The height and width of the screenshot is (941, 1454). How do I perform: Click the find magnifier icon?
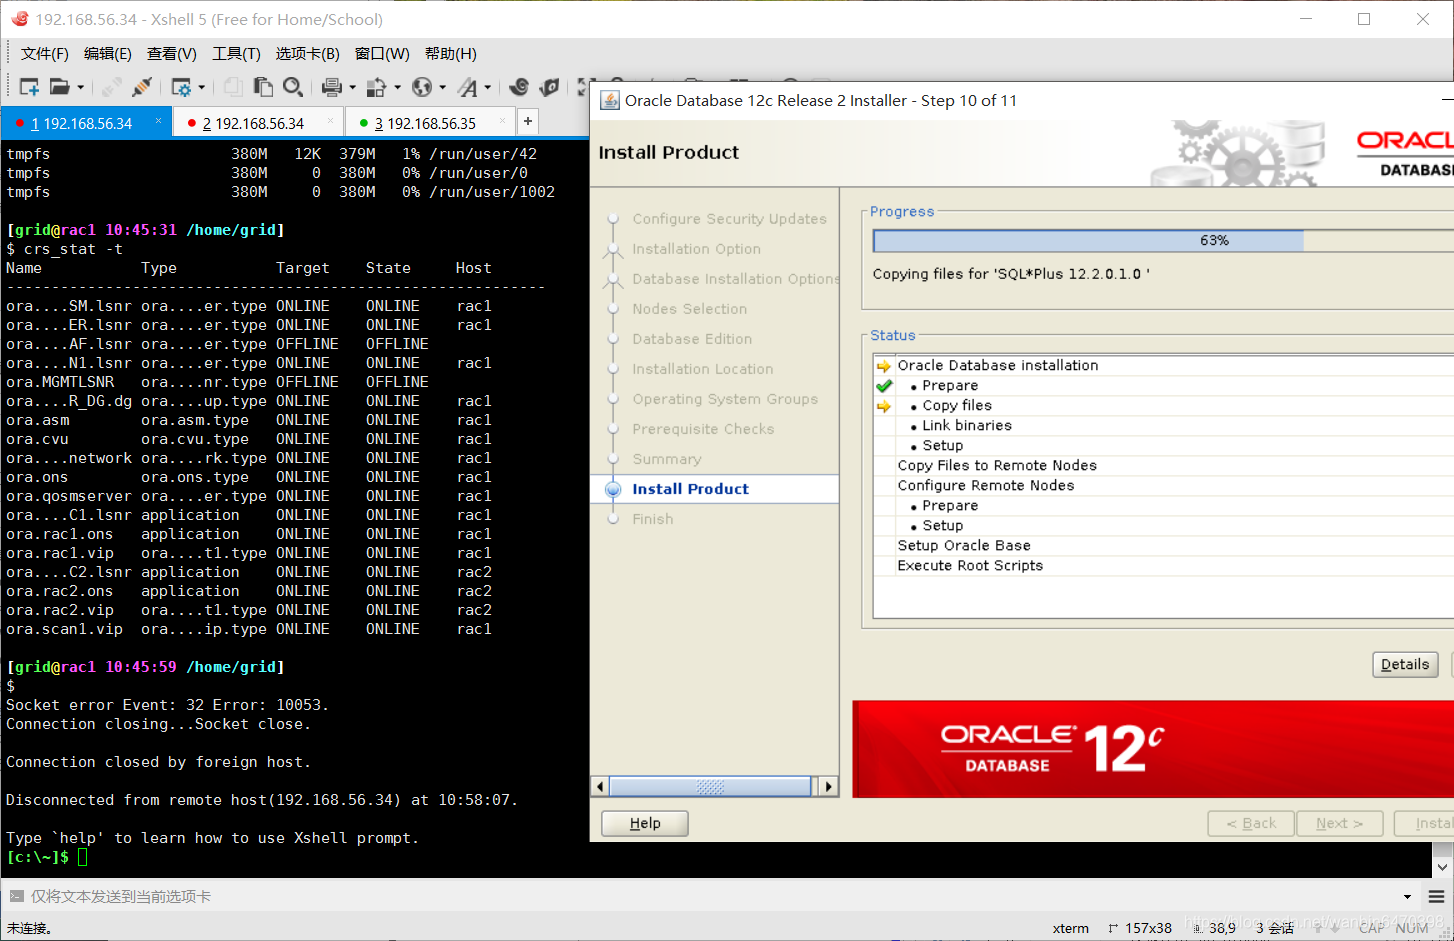pos(293,87)
